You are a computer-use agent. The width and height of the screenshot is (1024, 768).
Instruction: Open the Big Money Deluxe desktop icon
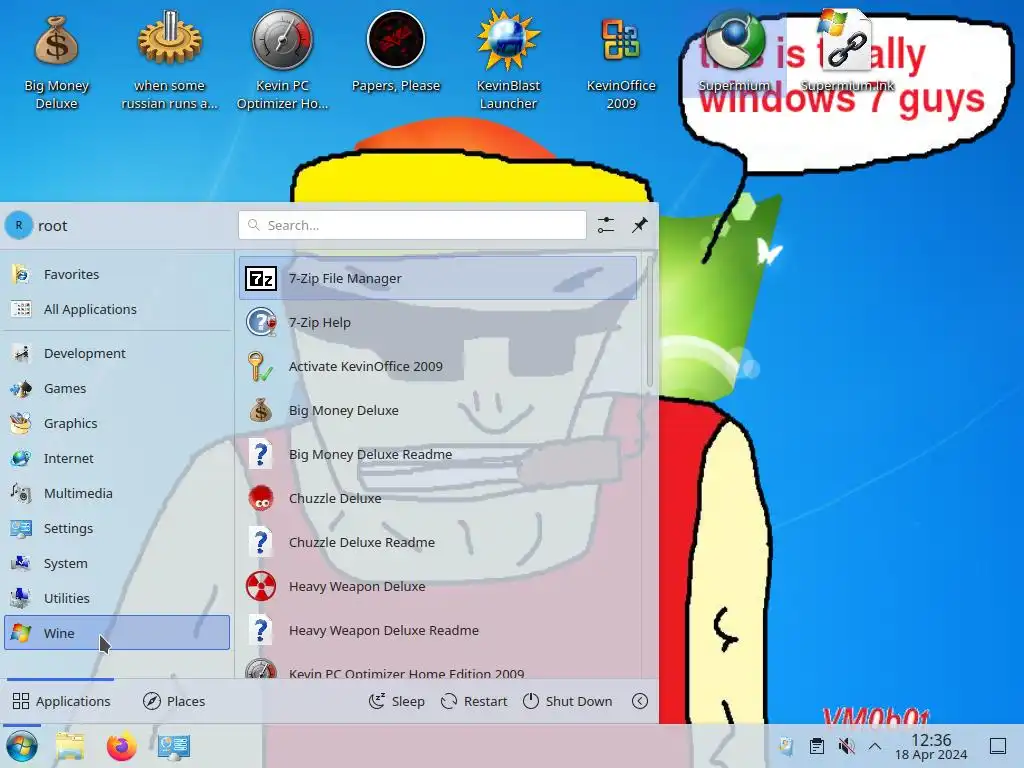tap(56, 62)
